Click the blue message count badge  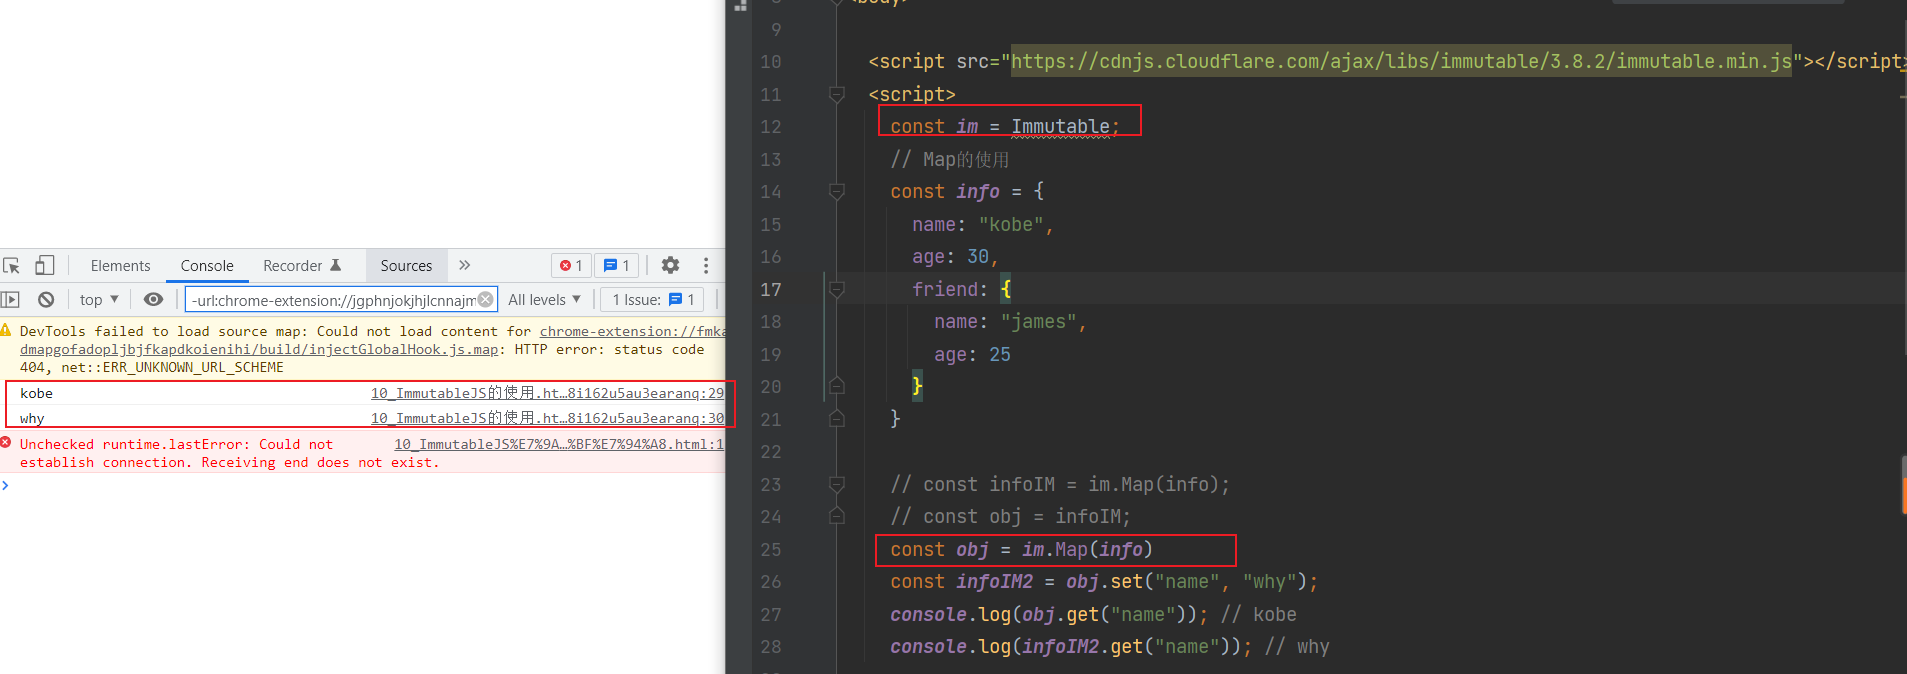(616, 266)
